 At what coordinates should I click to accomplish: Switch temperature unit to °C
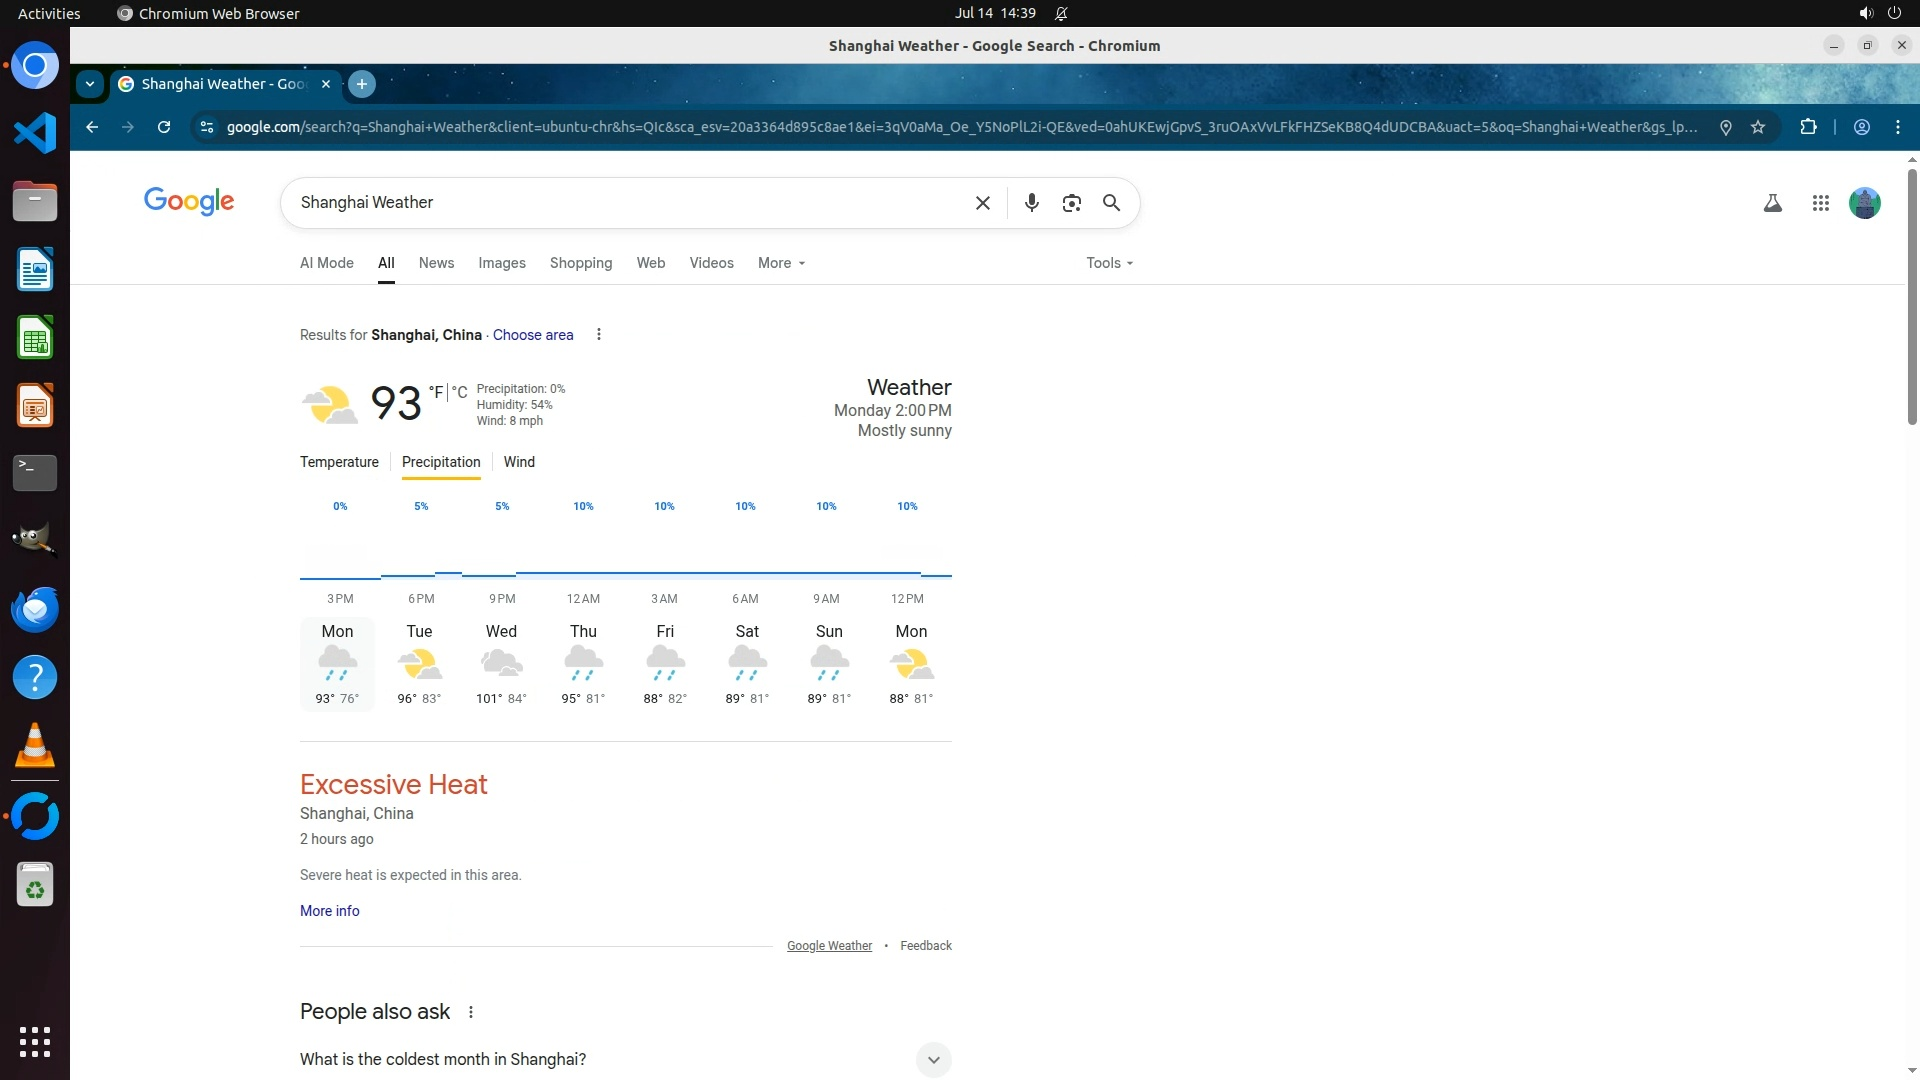point(459,392)
